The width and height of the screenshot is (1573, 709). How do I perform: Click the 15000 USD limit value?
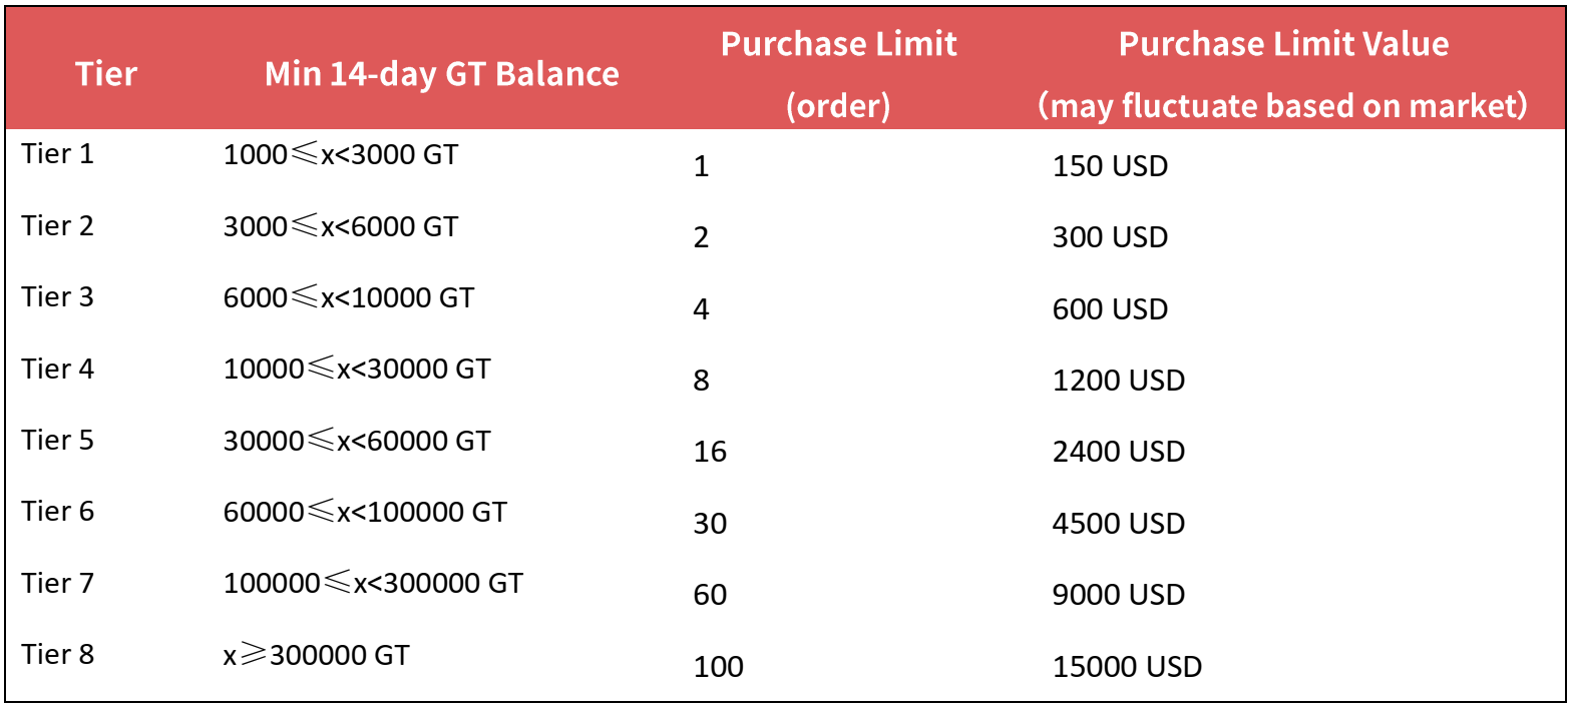[x=1126, y=666]
